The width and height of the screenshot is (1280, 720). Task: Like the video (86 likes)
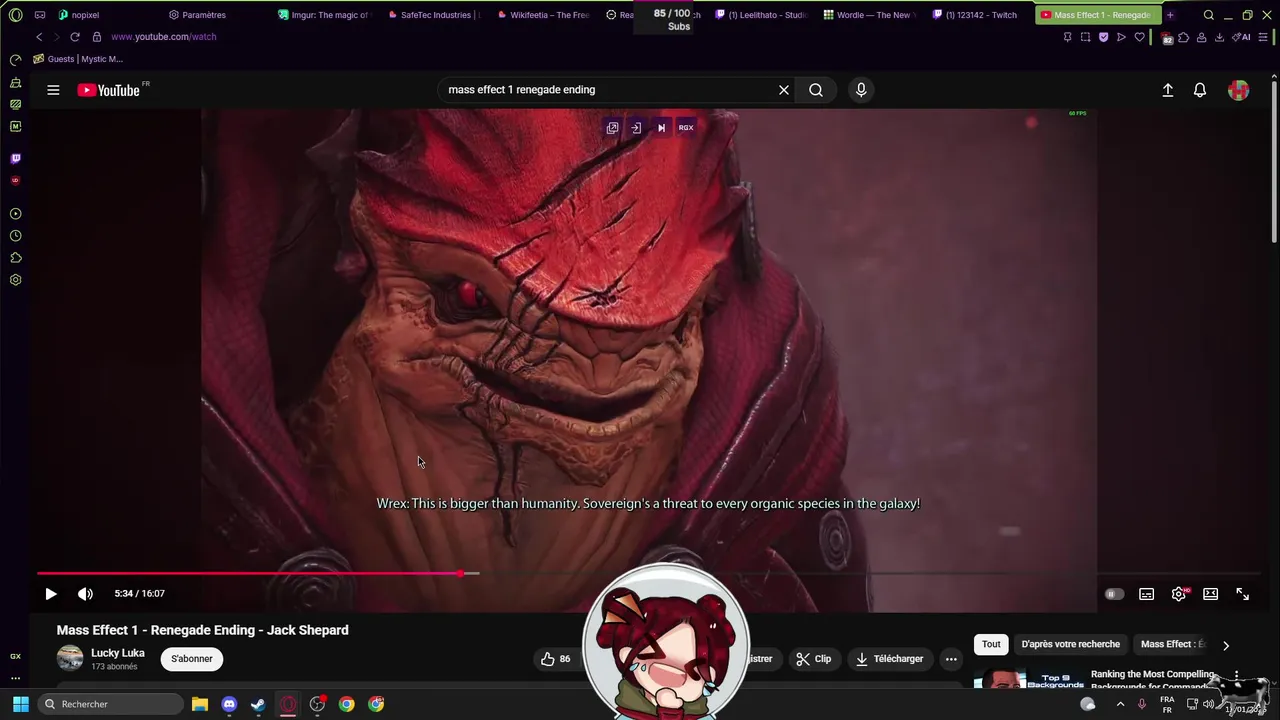[555, 659]
